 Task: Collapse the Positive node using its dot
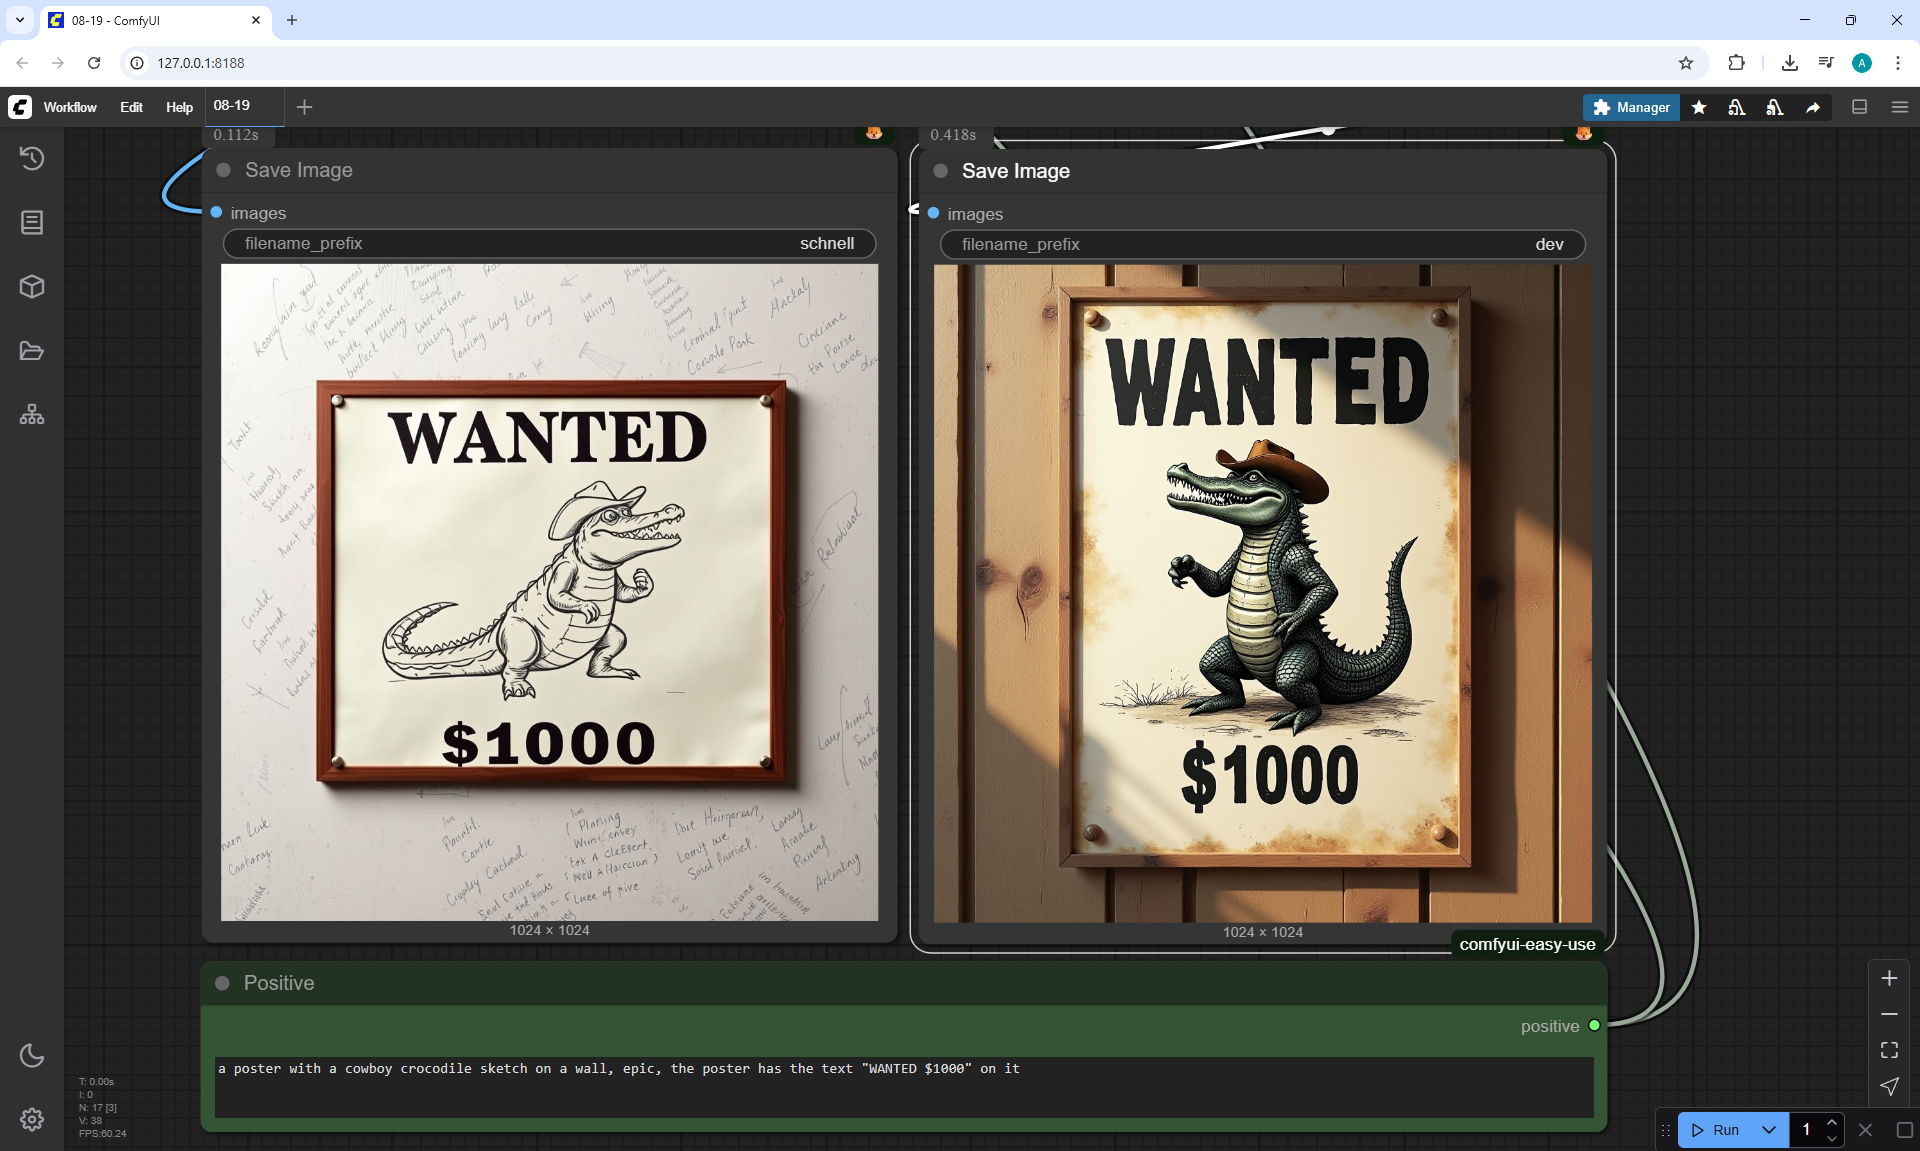coord(223,983)
